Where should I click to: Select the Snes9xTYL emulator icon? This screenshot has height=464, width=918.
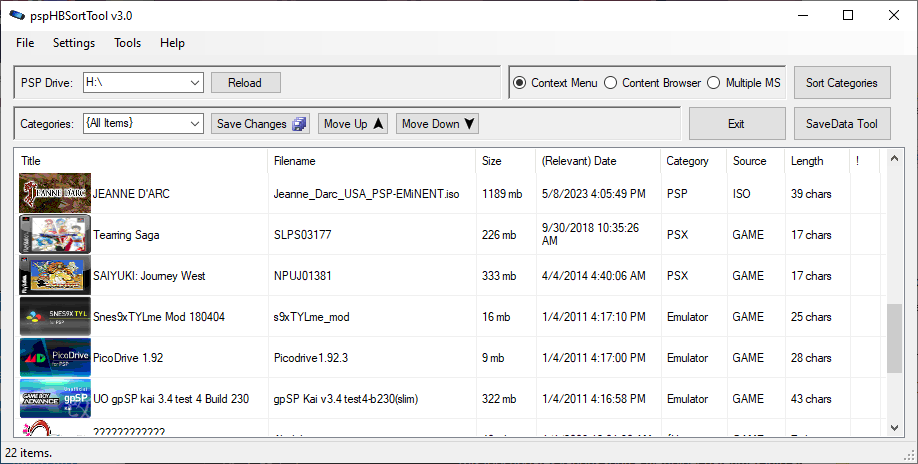point(55,317)
